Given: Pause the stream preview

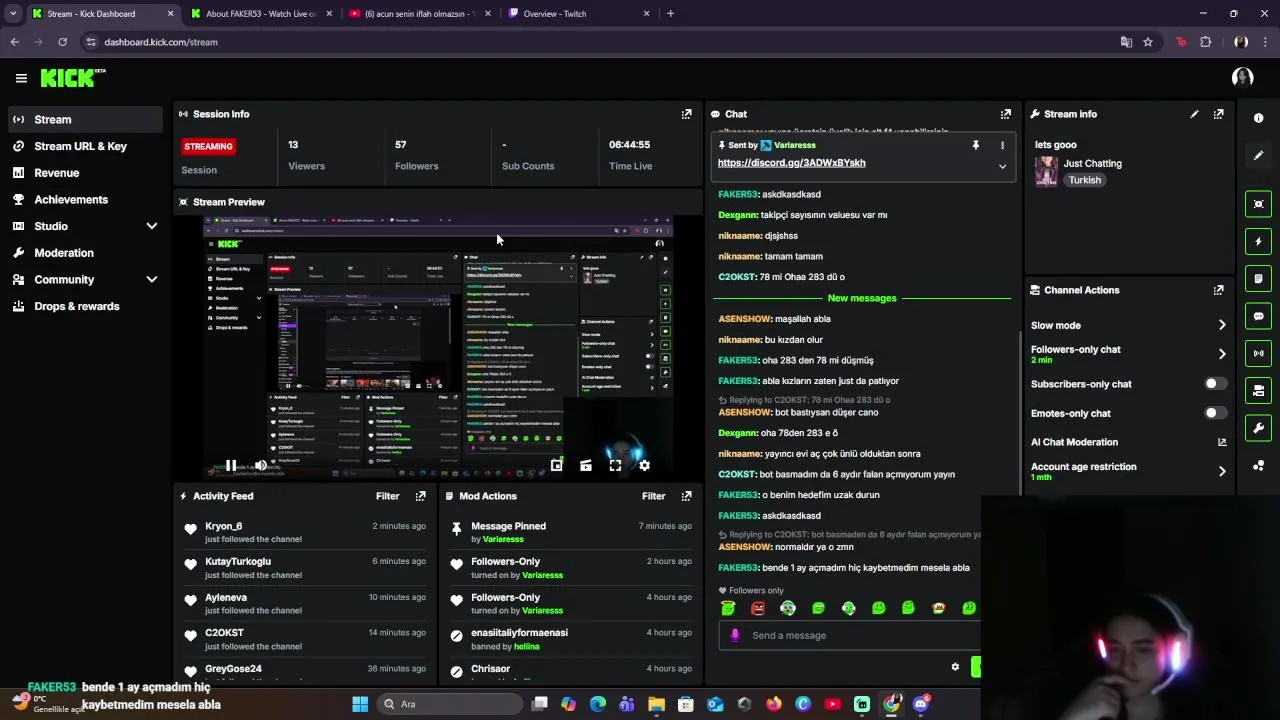Looking at the screenshot, I should 231,465.
